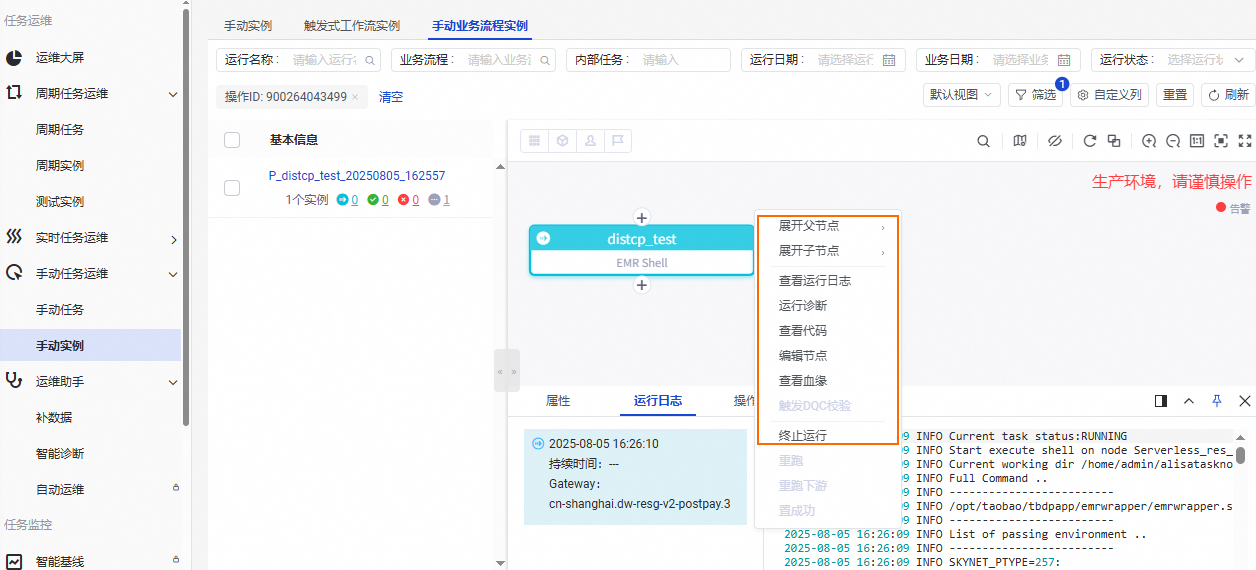Image resolution: width=1256 pixels, height=570 pixels.
Task: Open 周期实例 in the sidebar
Action: click(x=60, y=166)
